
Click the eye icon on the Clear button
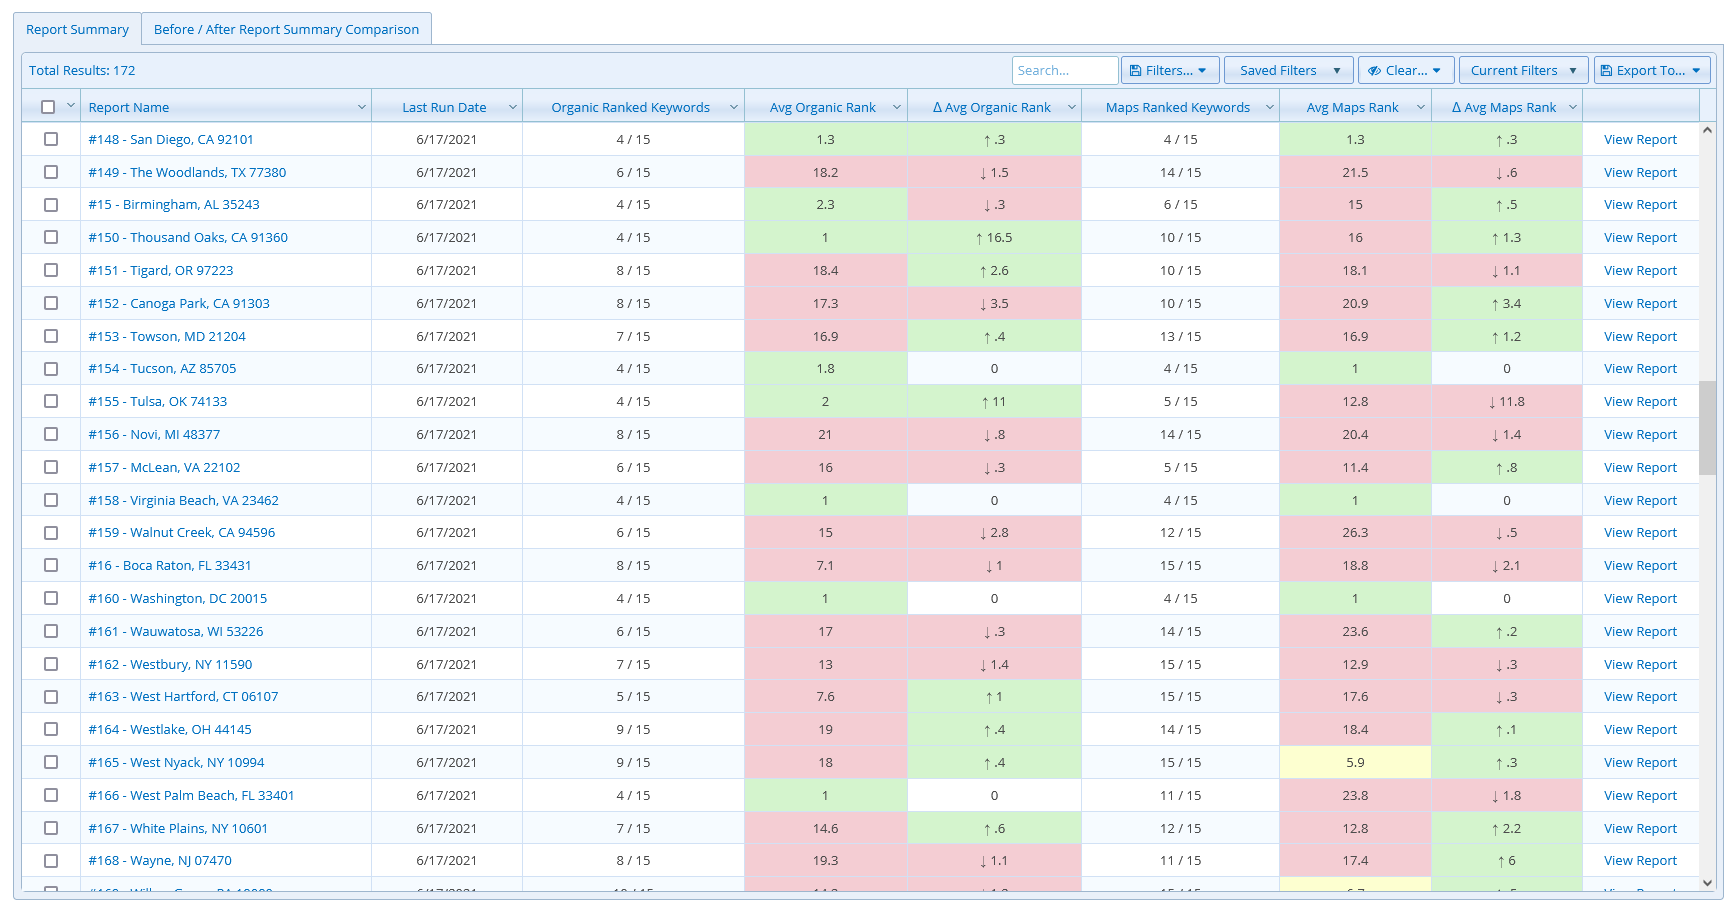click(x=1374, y=71)
